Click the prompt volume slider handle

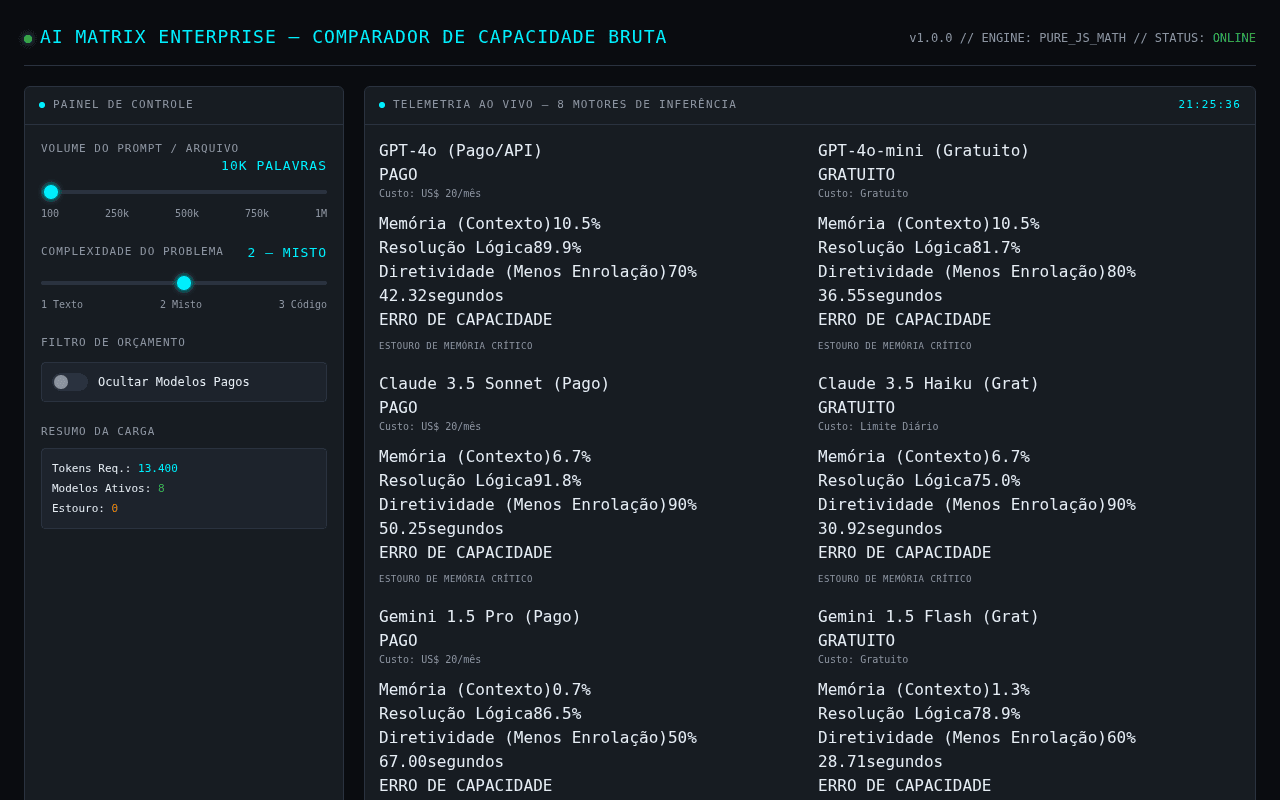51,192
